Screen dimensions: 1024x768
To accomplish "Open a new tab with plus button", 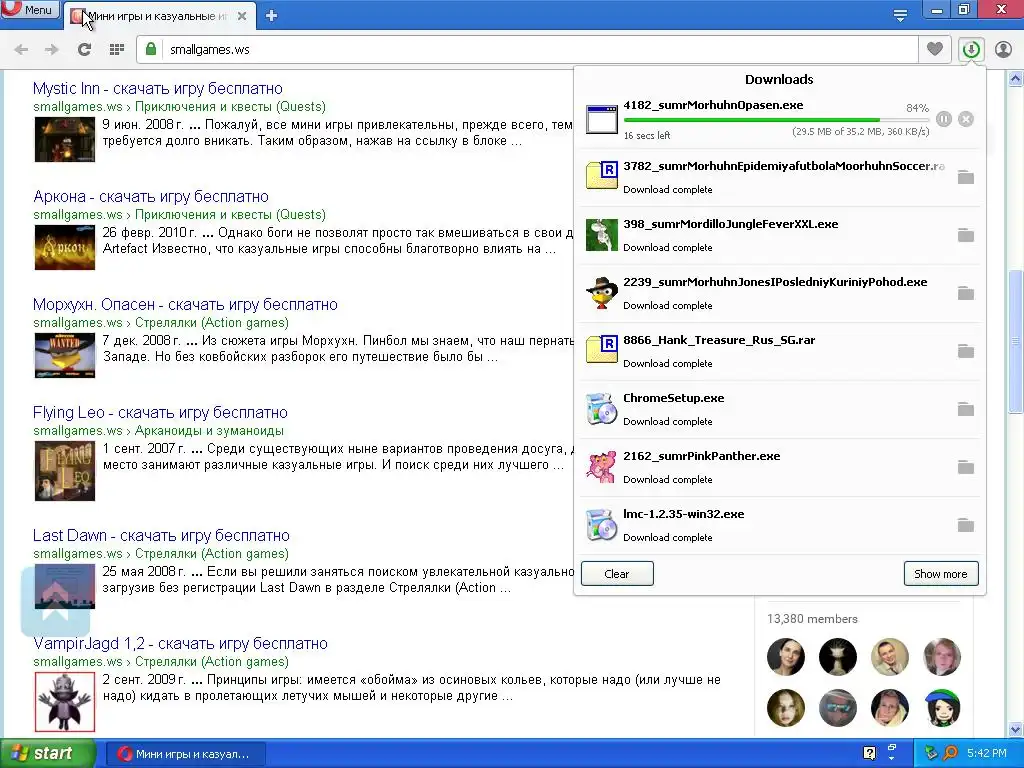I will tap(272, 16).
